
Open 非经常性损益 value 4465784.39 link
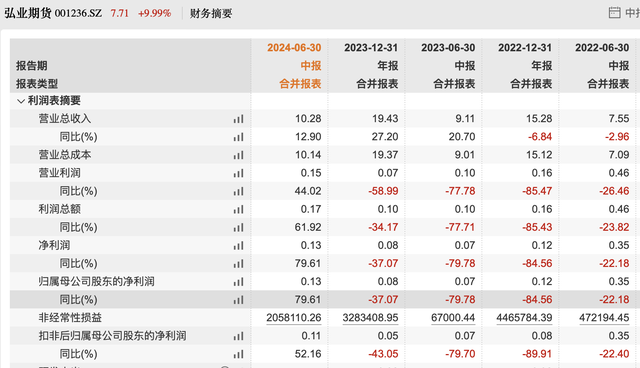(x=524, y=318)
